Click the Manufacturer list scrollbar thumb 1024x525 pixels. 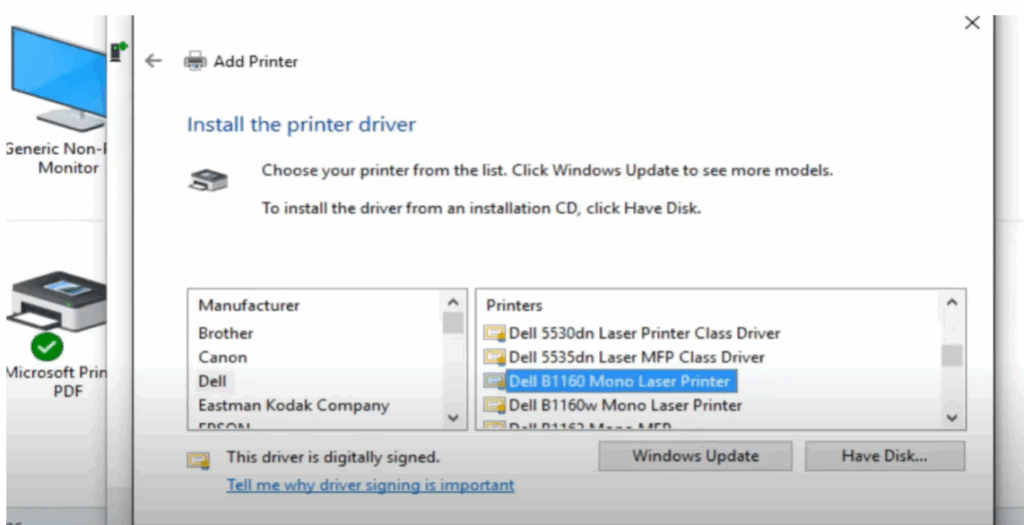(x=453, y=323)
